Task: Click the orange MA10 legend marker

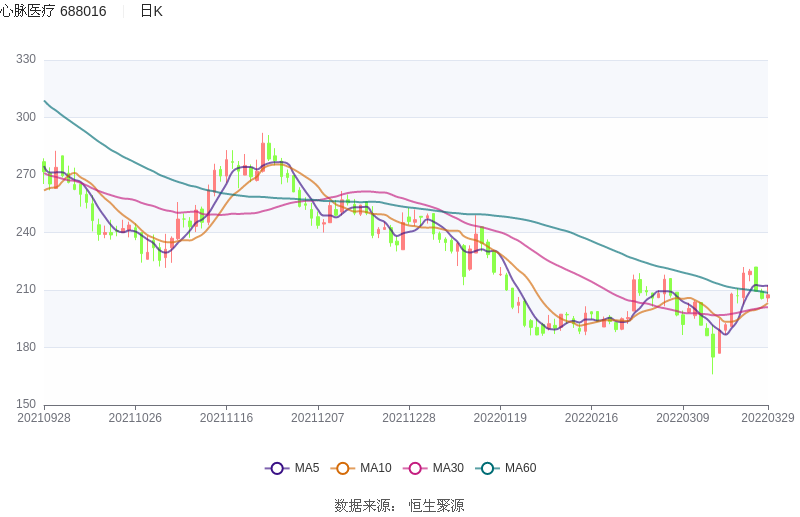Action: (x=343, y=468)
